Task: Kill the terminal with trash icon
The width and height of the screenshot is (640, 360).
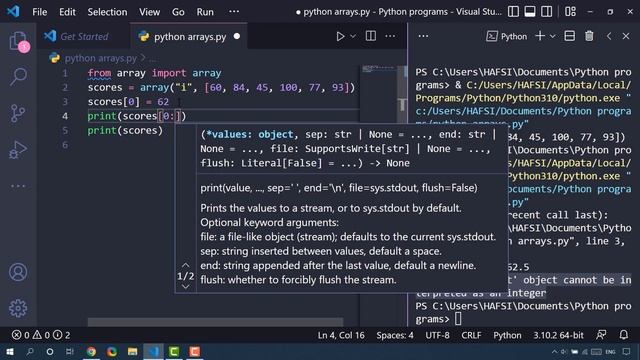Action: coord(589,36)
